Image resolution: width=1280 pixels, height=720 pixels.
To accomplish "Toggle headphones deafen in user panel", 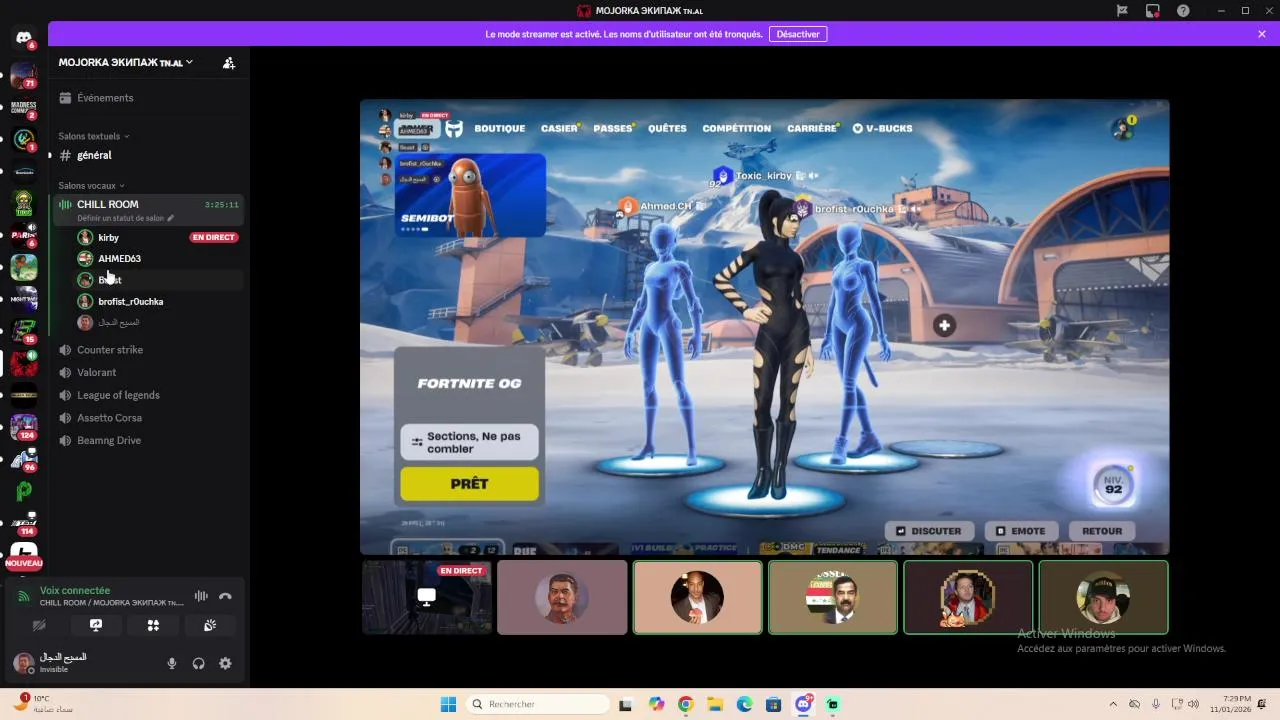I will pyautogui.click(x=199, y=663).
